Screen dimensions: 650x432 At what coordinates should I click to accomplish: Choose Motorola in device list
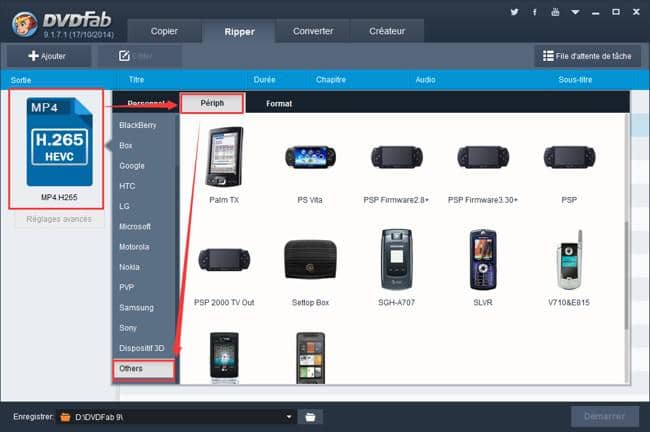click(134, 247)
